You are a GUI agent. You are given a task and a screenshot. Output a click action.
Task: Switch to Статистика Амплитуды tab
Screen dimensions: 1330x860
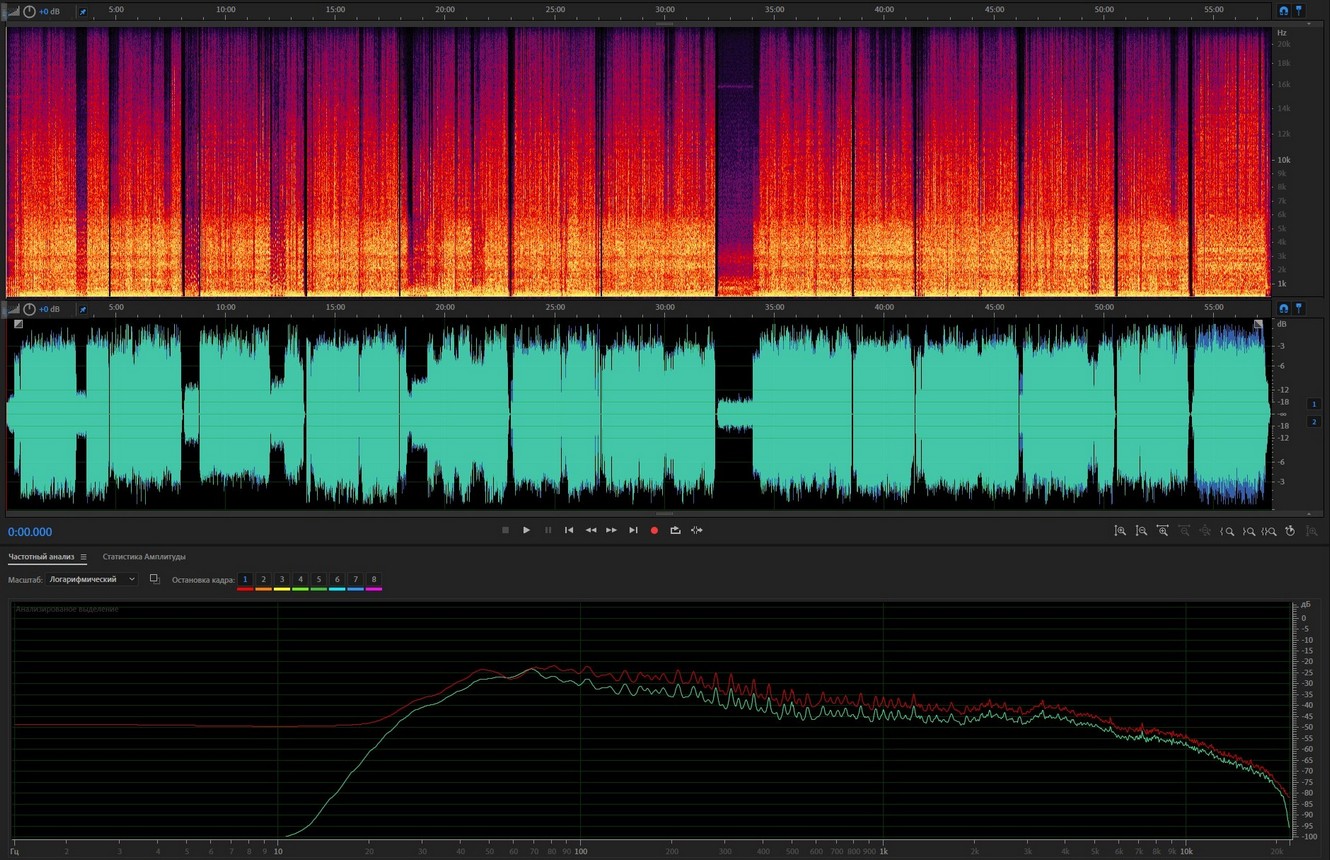144,557
